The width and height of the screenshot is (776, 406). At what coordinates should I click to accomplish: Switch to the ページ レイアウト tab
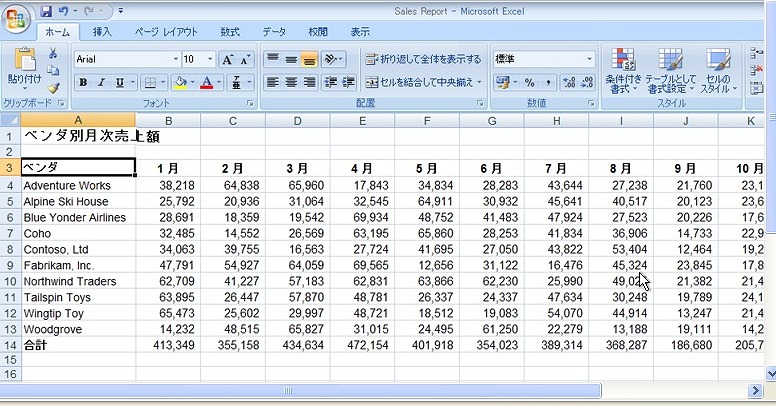point(166,32)
